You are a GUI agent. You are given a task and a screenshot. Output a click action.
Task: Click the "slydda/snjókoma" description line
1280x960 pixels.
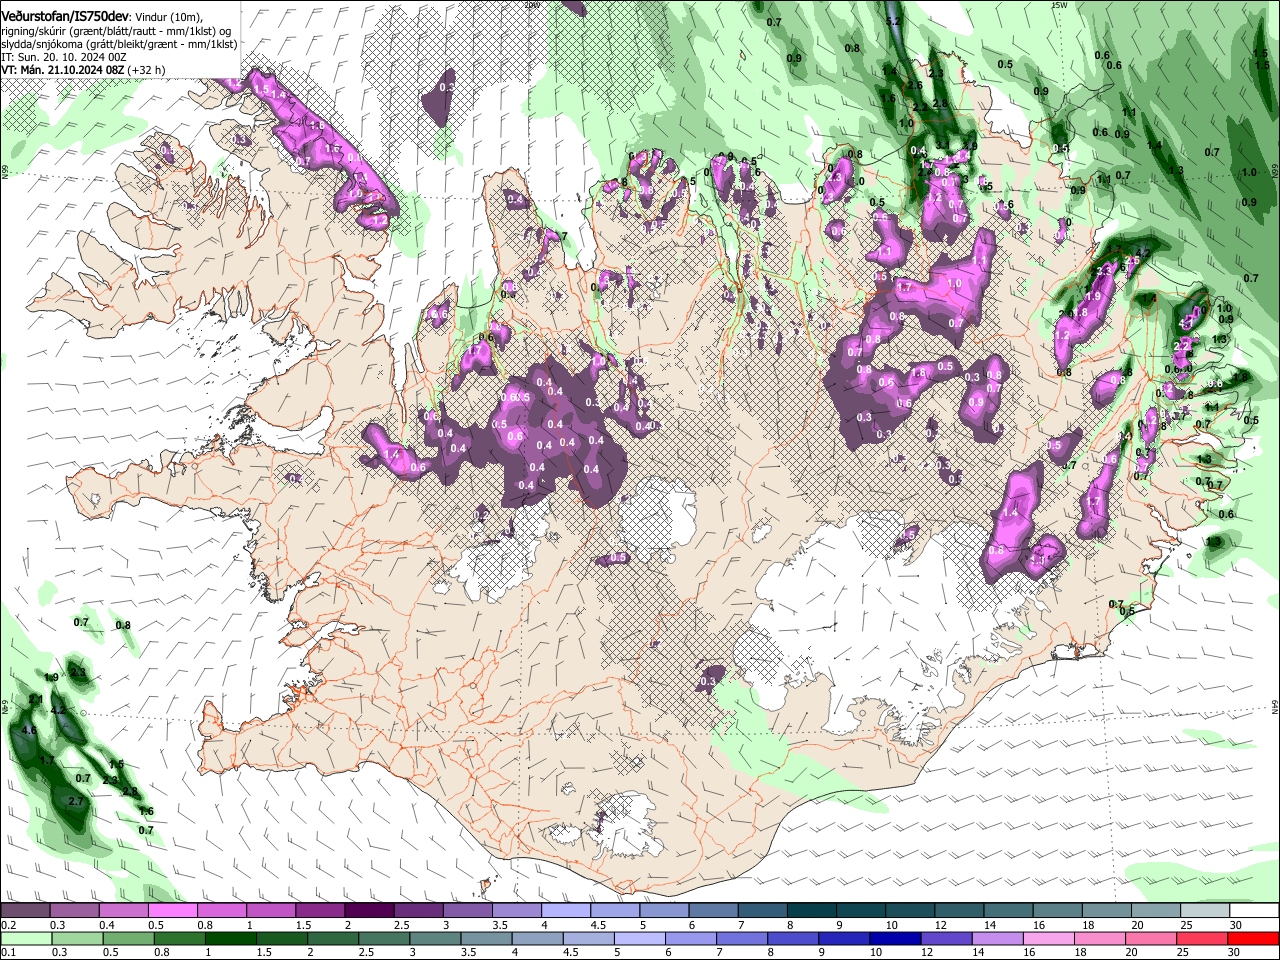click(119, 44)
